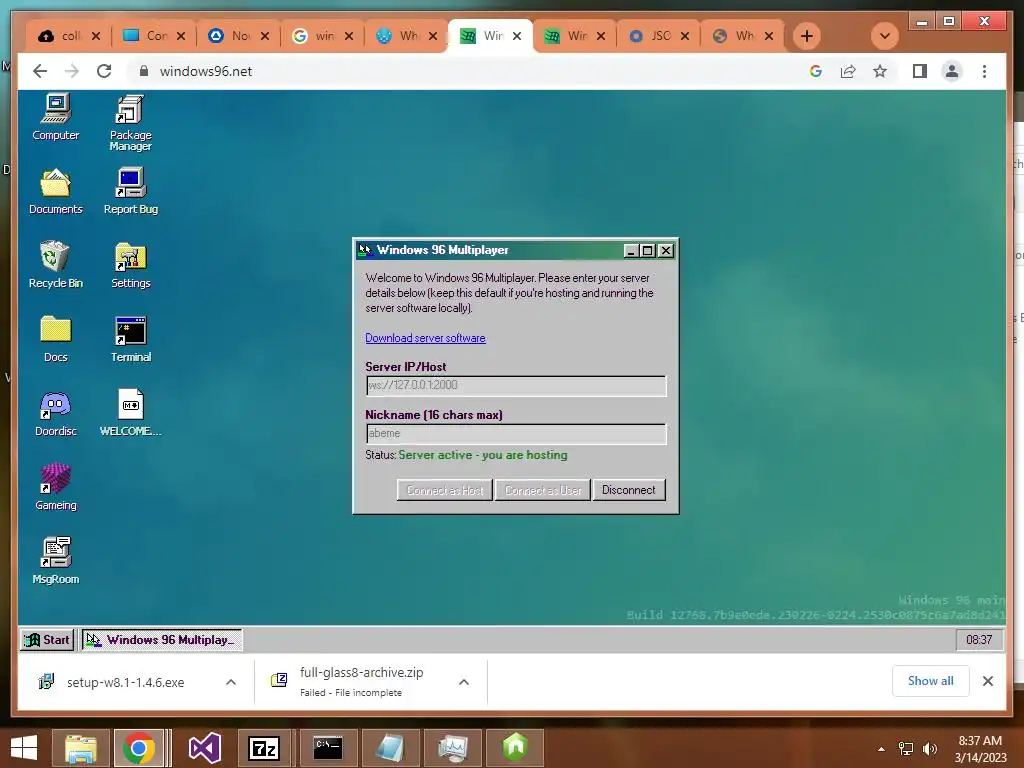Launch the Doordisc shortcut
The image size is (1024, 768).
coord(56,413)
